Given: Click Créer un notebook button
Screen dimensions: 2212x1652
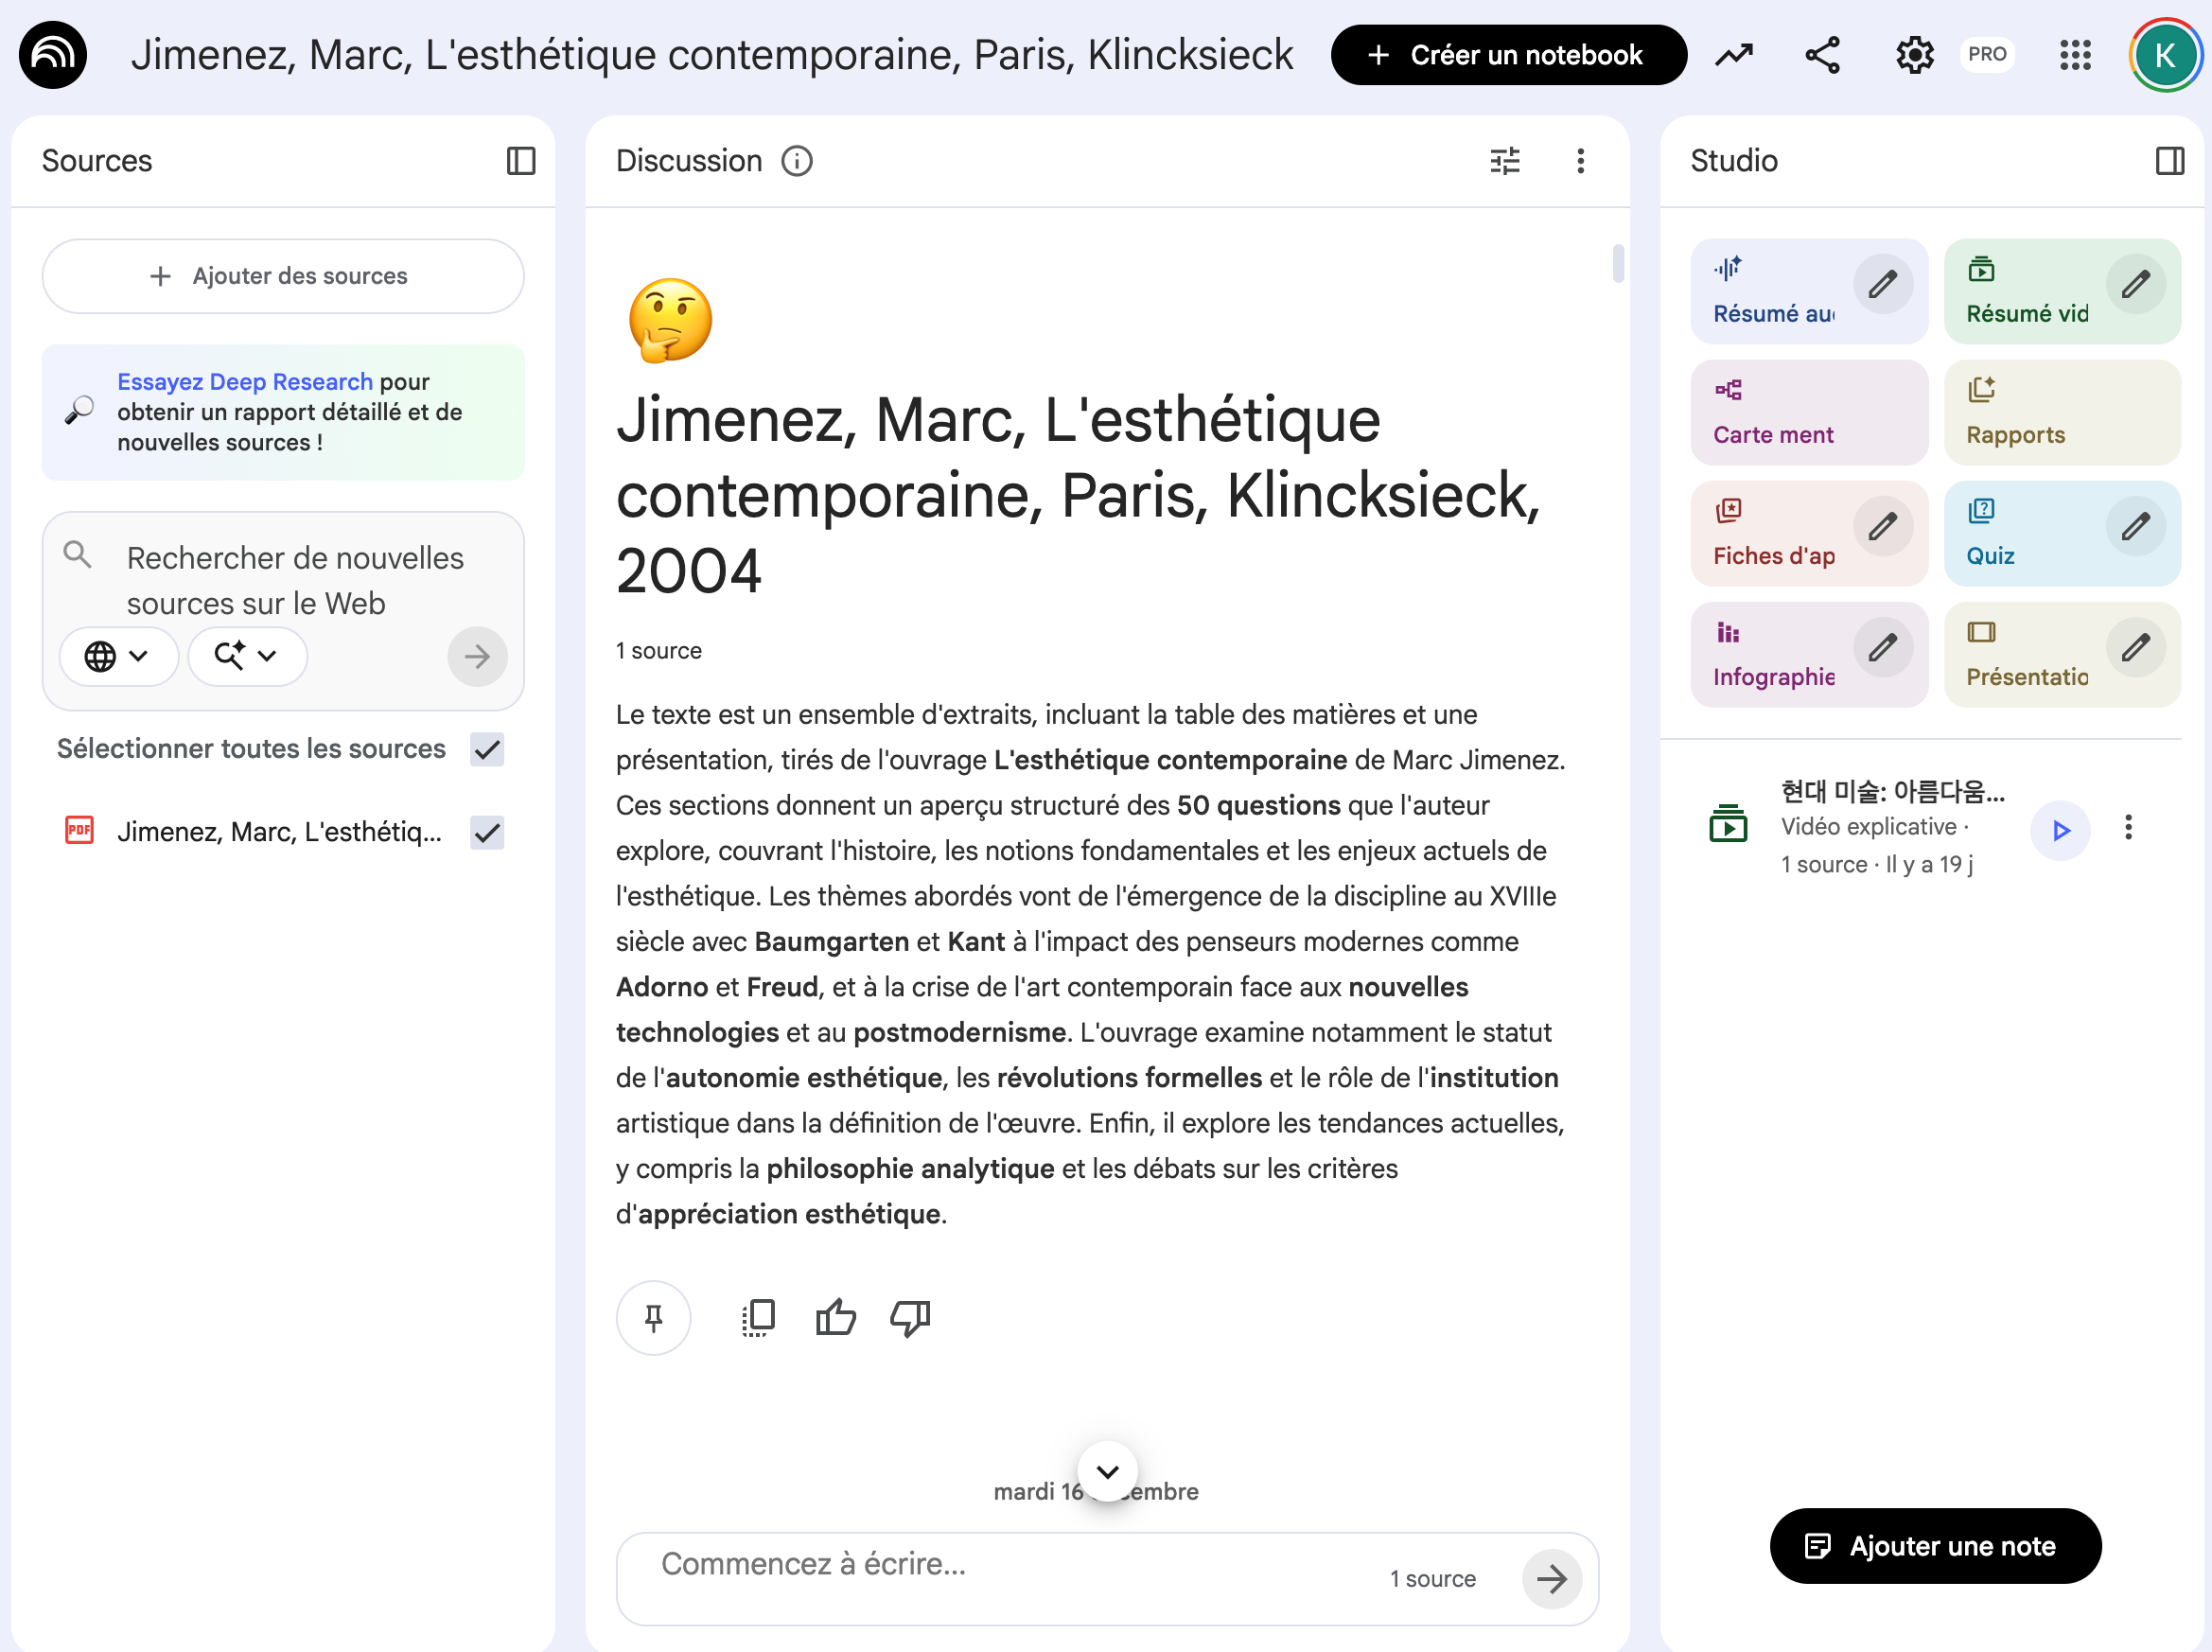Looking at the screenshot, I should (1508, 55).
